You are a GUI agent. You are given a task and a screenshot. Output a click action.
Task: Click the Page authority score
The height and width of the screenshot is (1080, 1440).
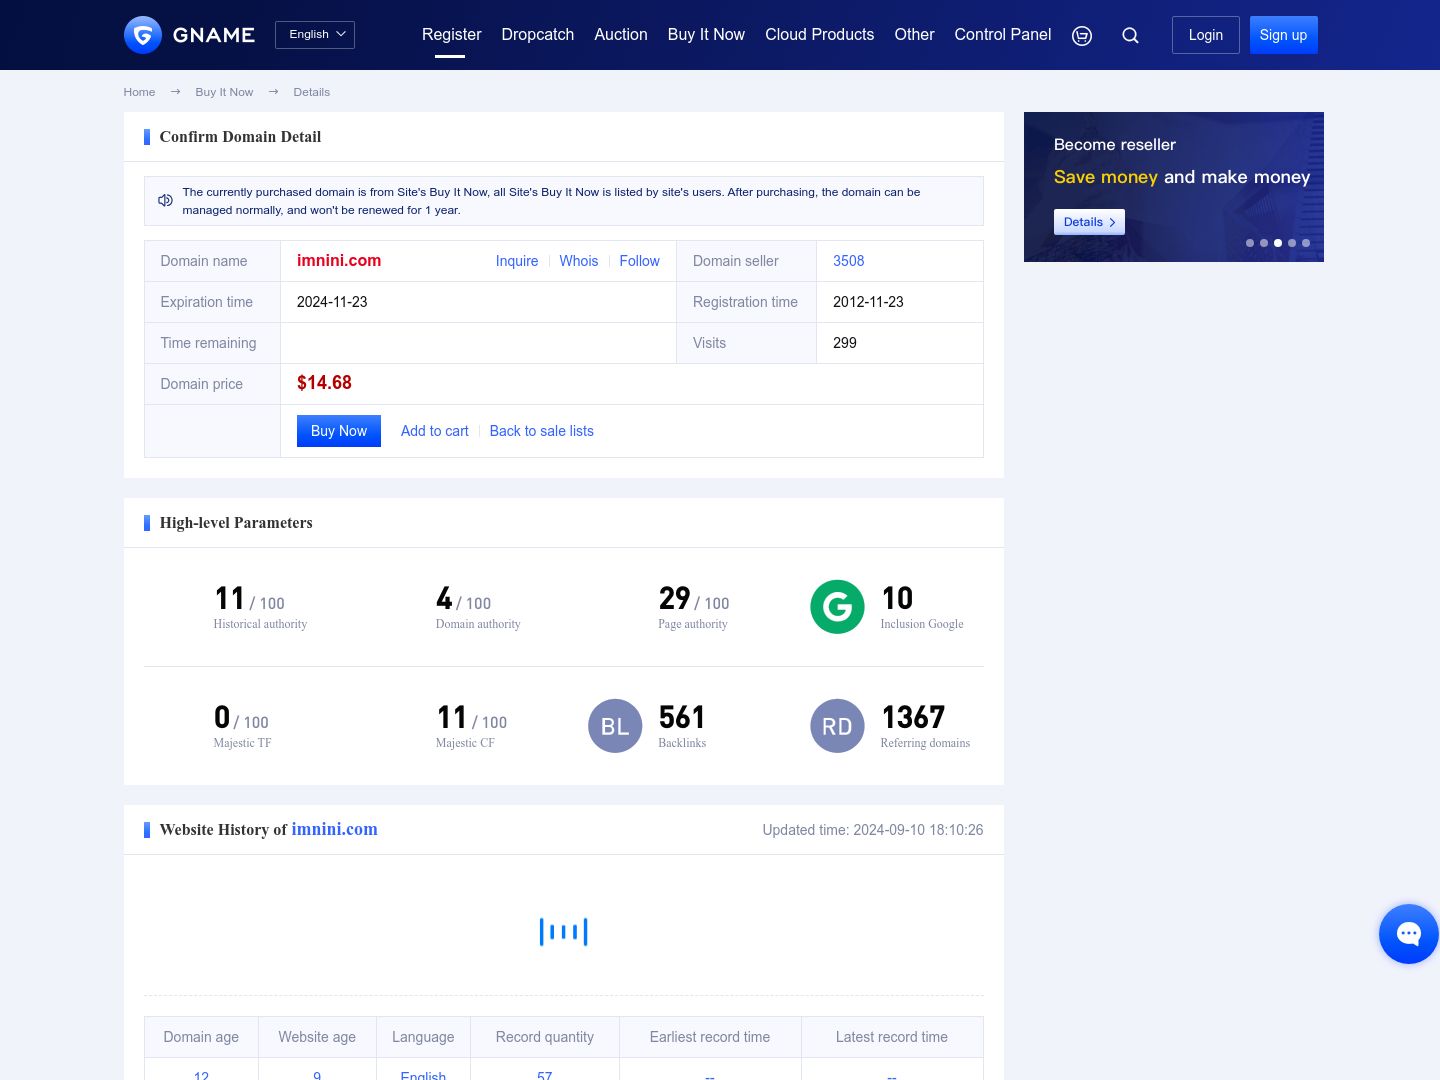694,599
